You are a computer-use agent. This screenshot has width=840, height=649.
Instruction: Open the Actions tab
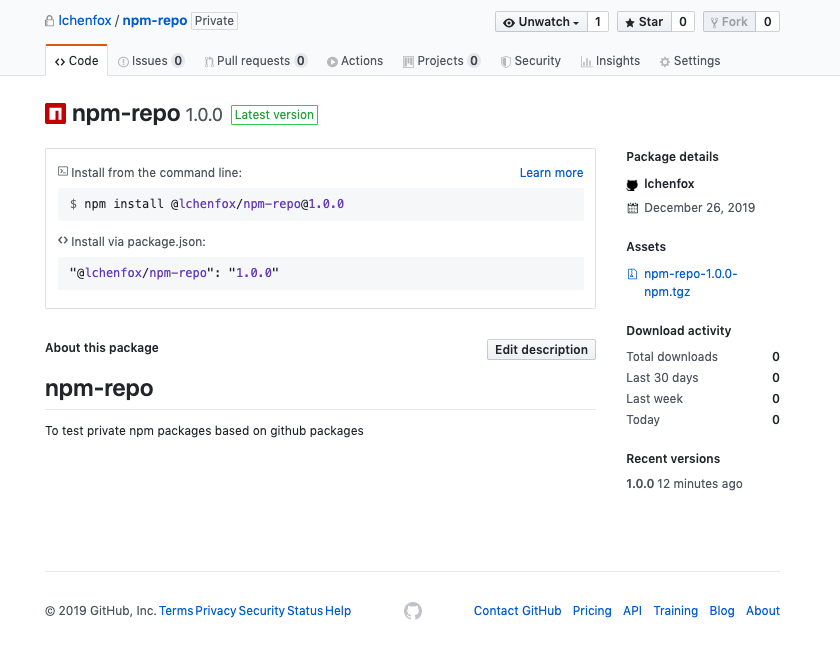(355, 61)
